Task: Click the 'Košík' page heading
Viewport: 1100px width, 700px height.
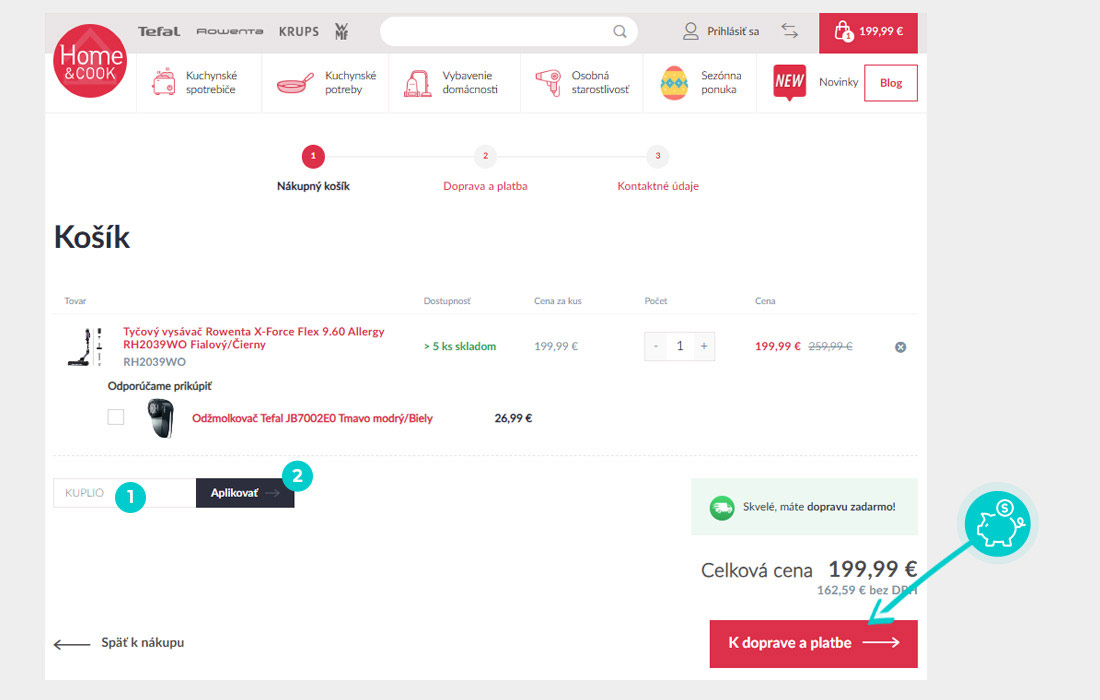Action: tap(92, 237)
